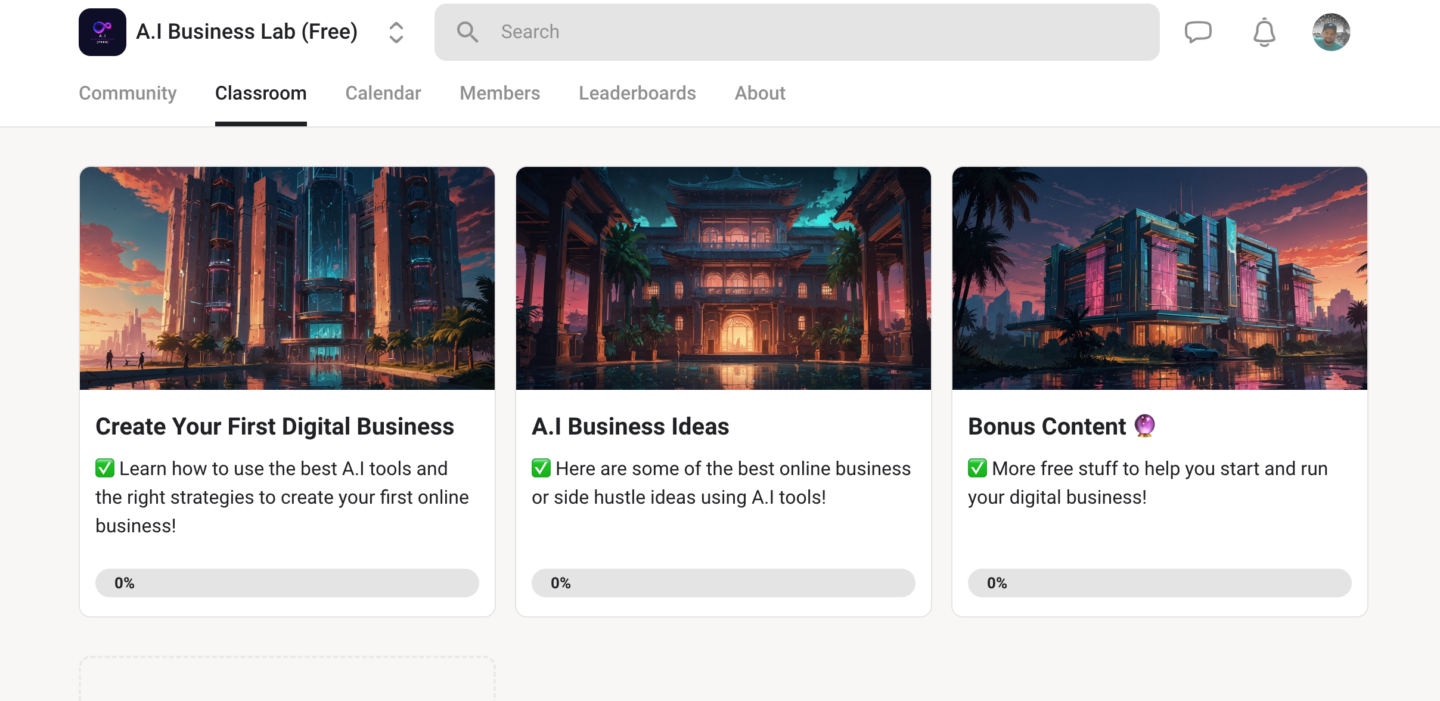Click the search magnifier icon
This screenshot has width=1440, height=701.
(467, 32)
